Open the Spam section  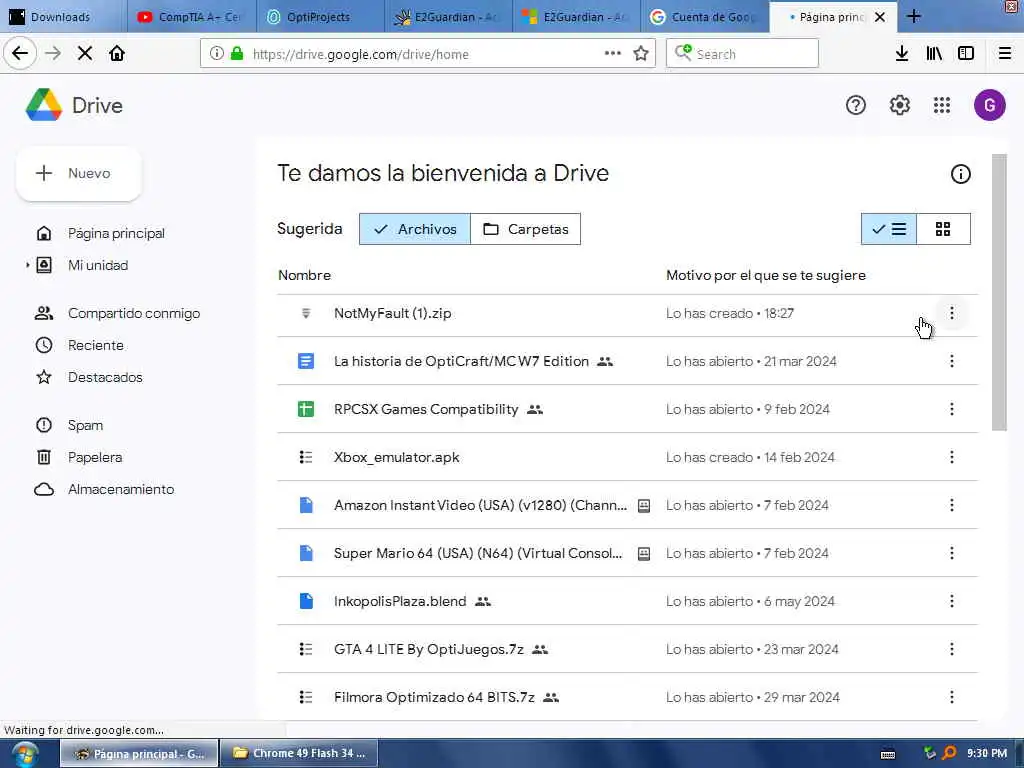pos(85,425)
